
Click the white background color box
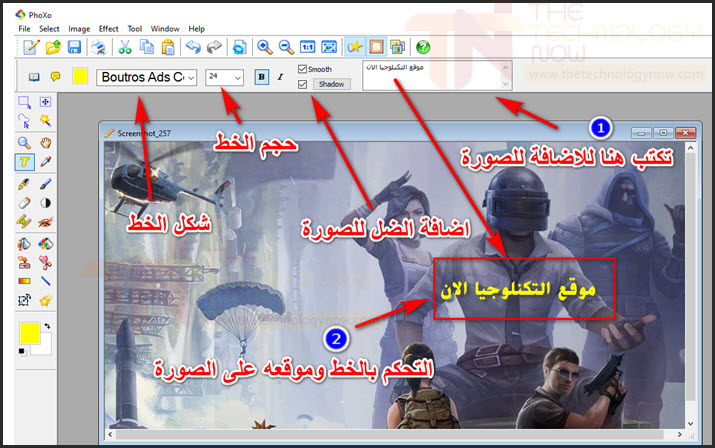[45, 347]
